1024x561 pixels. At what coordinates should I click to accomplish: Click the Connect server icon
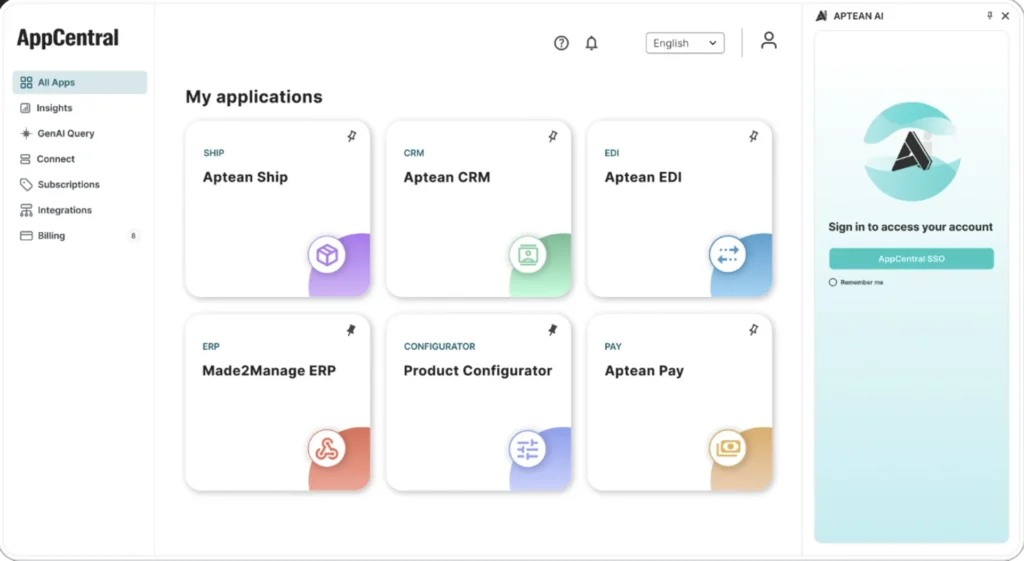tap(25, 159)
